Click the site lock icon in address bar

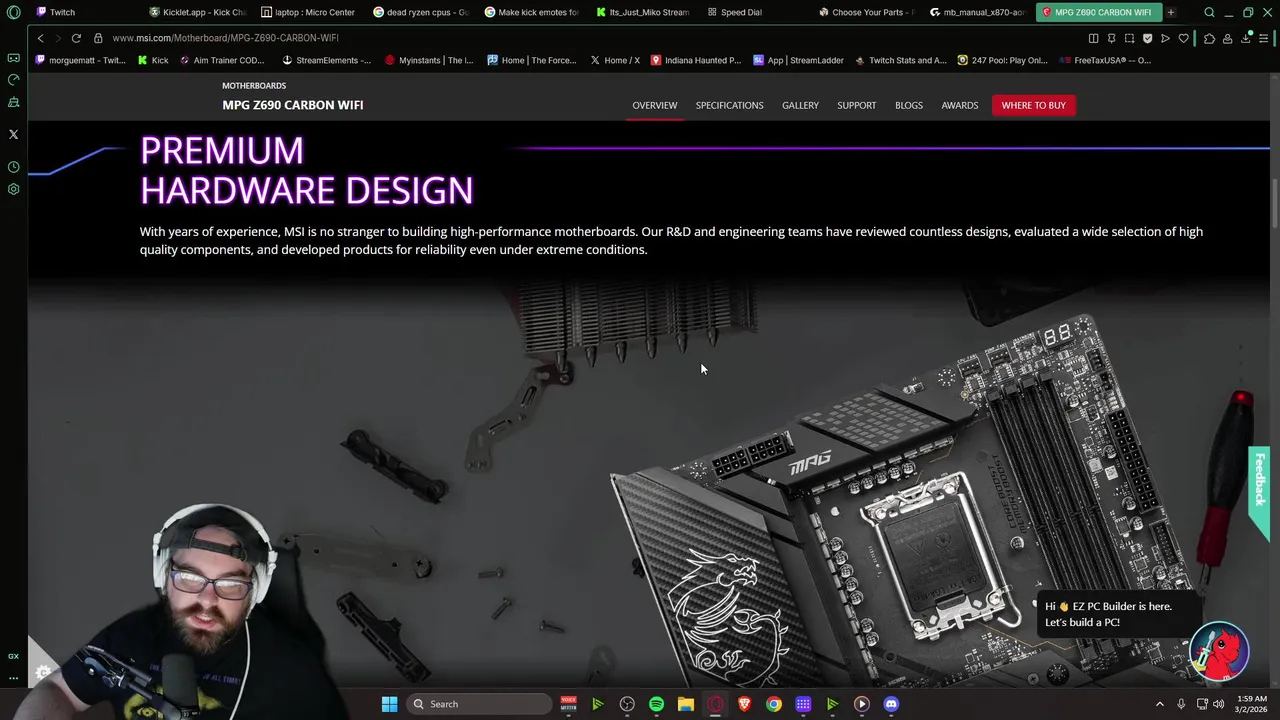coord(98,38)
